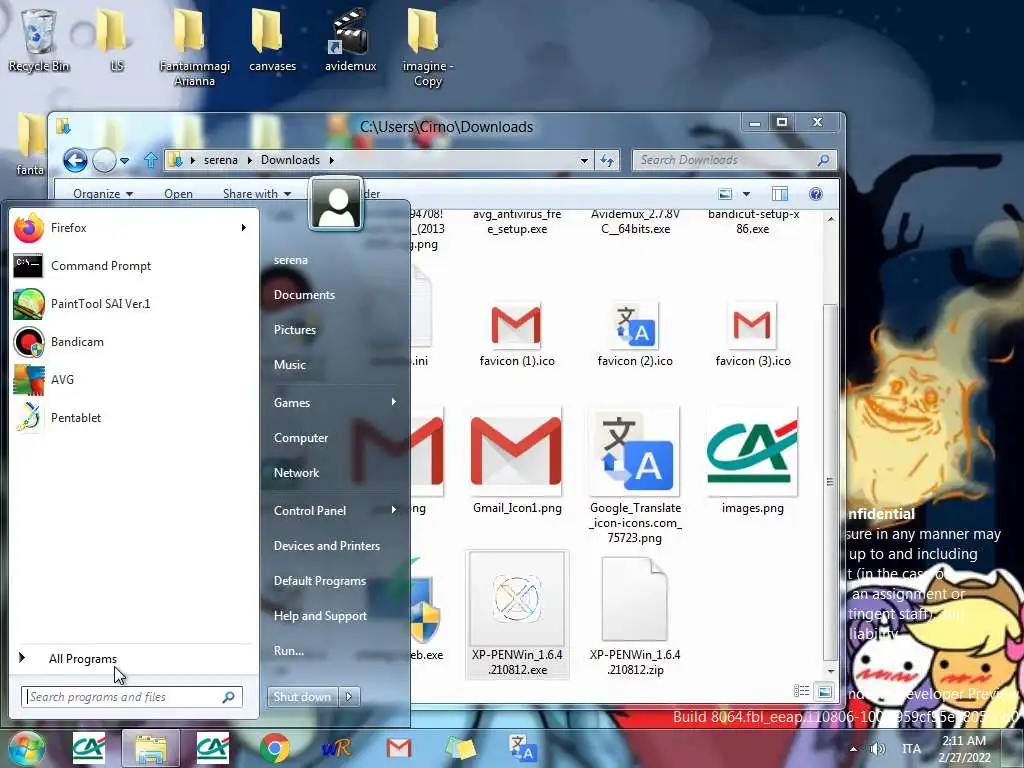Expand Control Panel submenu arrow
Viewport: 1024px width, 768px height.
click(x=393, y=509)
